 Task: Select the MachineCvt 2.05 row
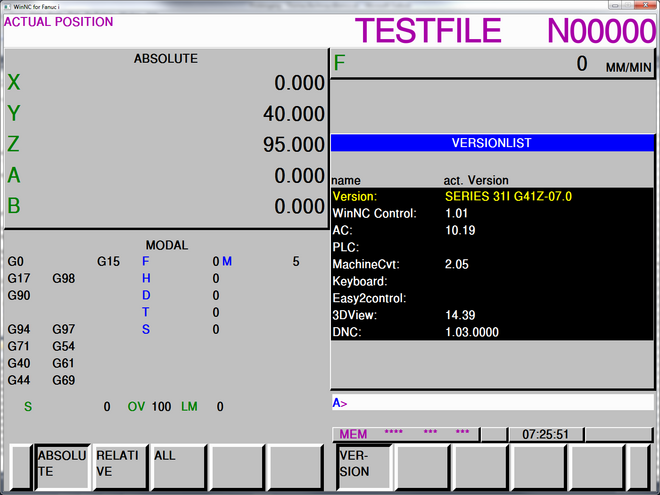(x=492, y=264)
